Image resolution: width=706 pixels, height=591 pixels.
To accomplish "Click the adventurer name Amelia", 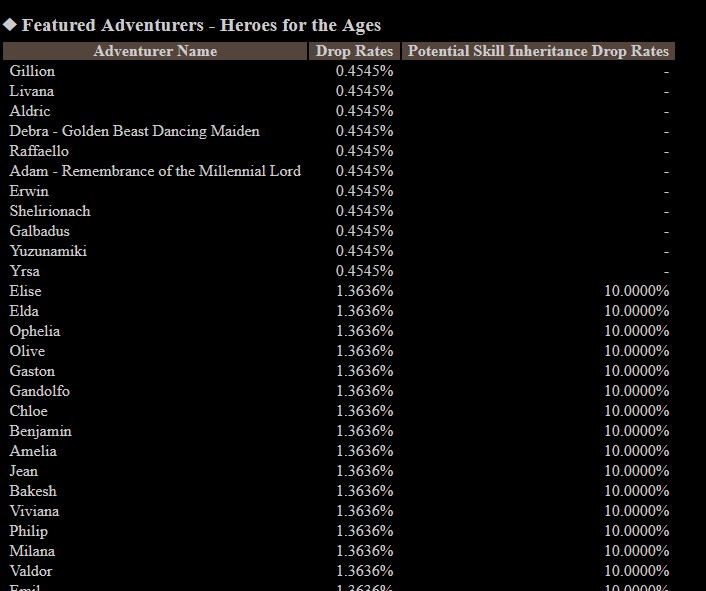I will 33,451.
